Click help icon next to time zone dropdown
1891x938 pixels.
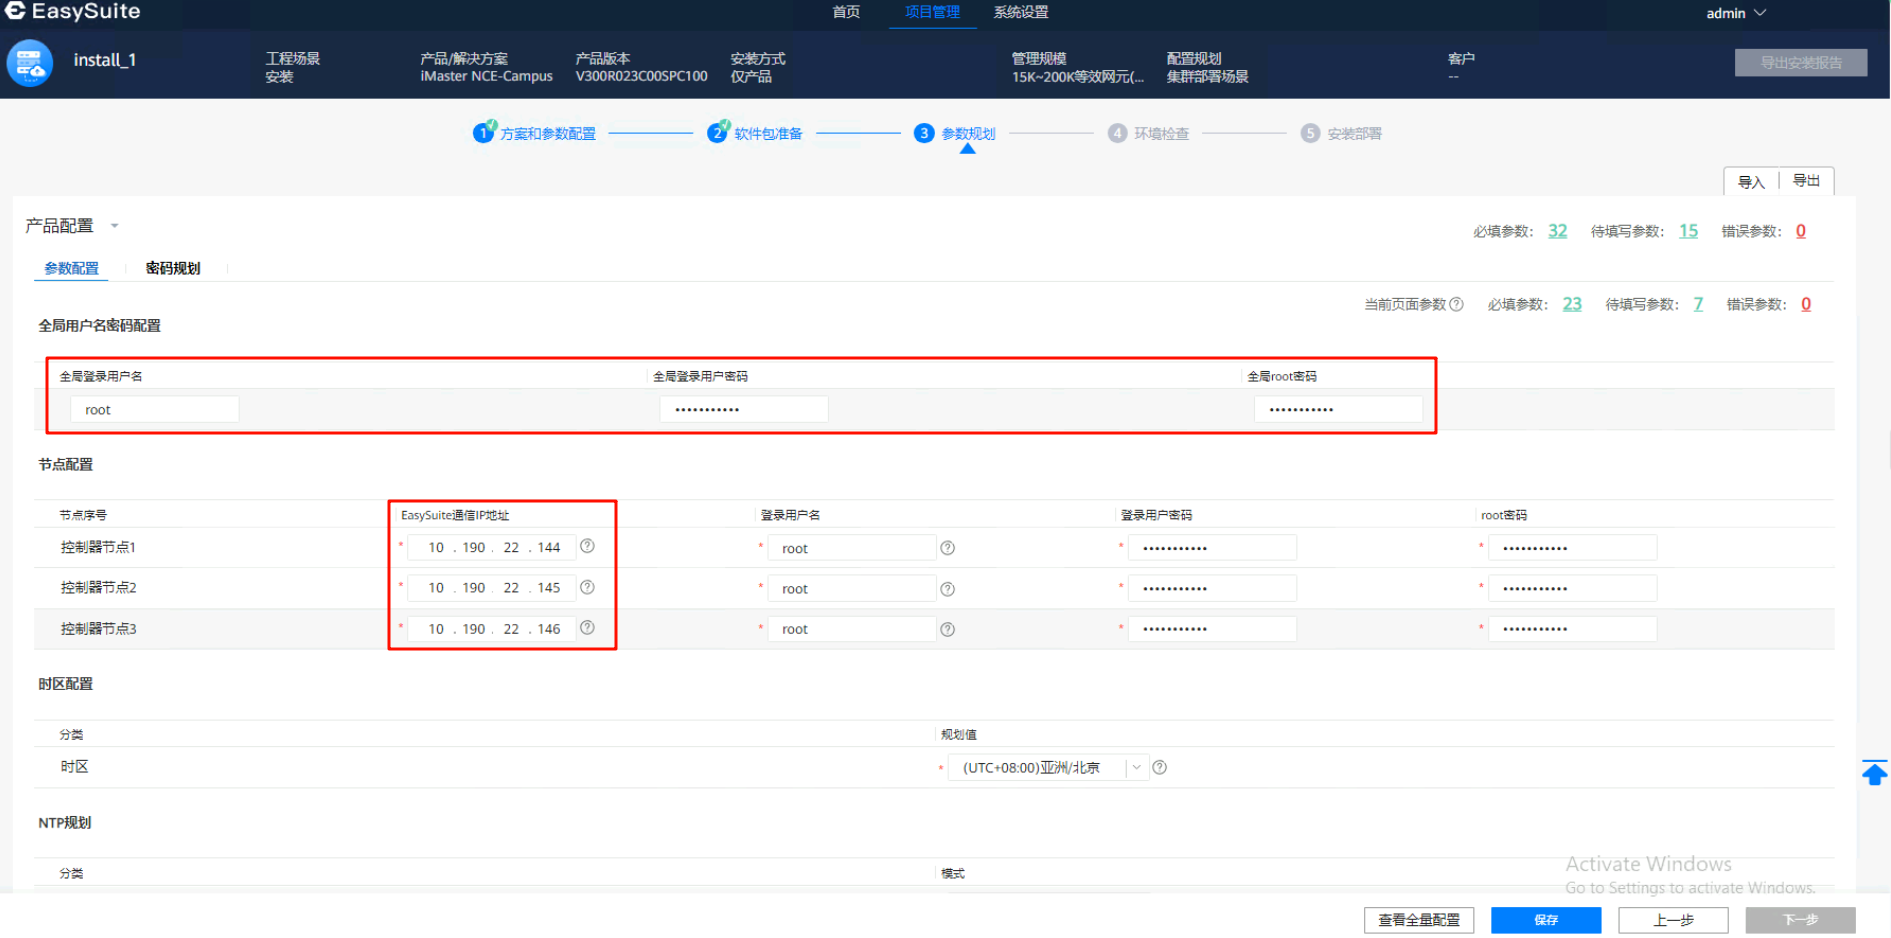[1160, 768]
